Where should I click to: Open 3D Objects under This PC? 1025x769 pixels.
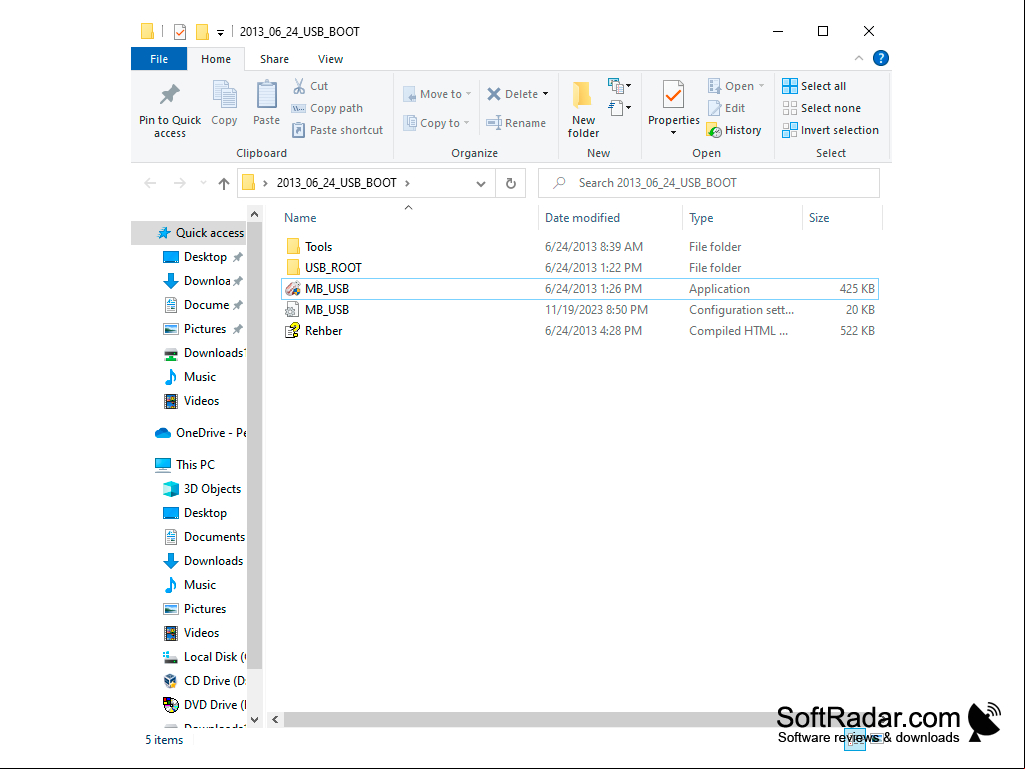[x=202, y=488]
